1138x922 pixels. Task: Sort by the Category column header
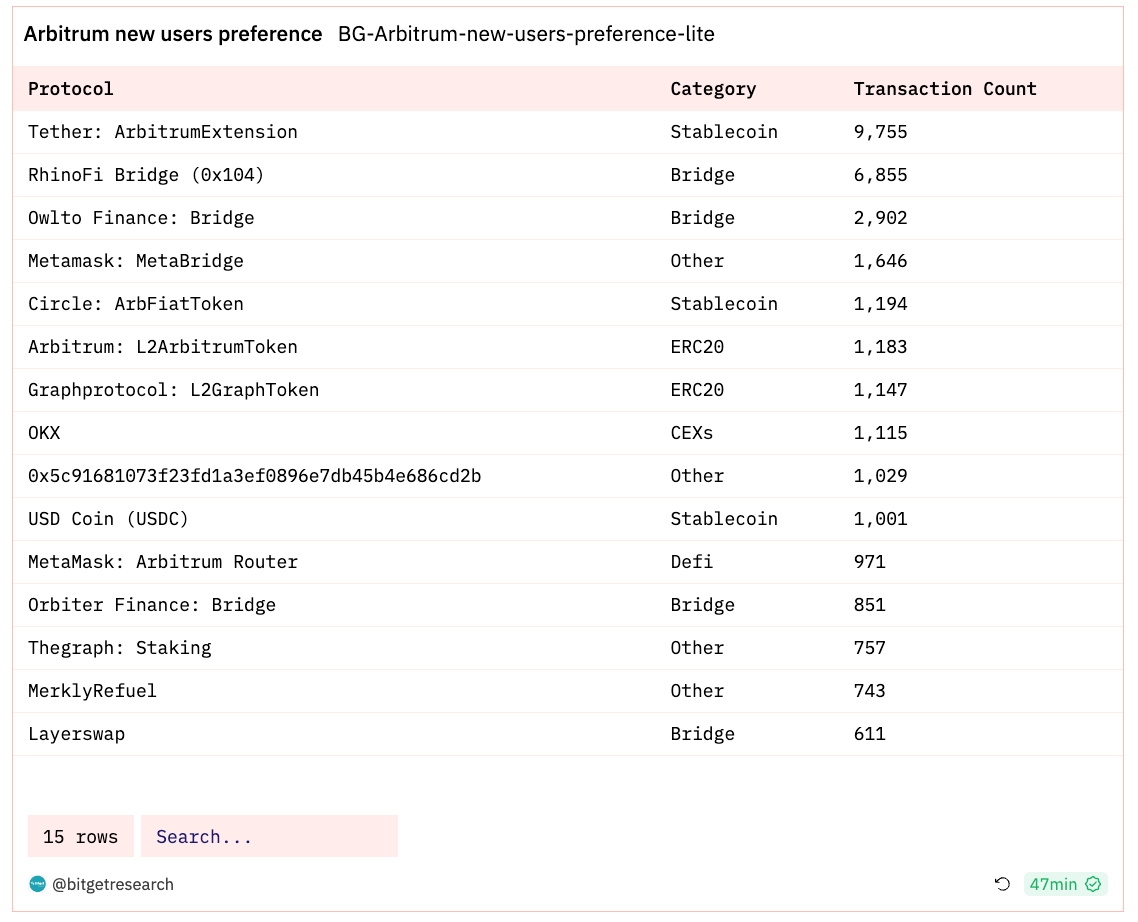[713, 89]
